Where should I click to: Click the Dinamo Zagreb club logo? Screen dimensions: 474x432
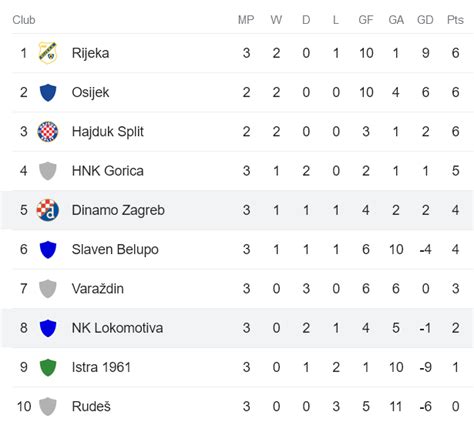(48, 210)
